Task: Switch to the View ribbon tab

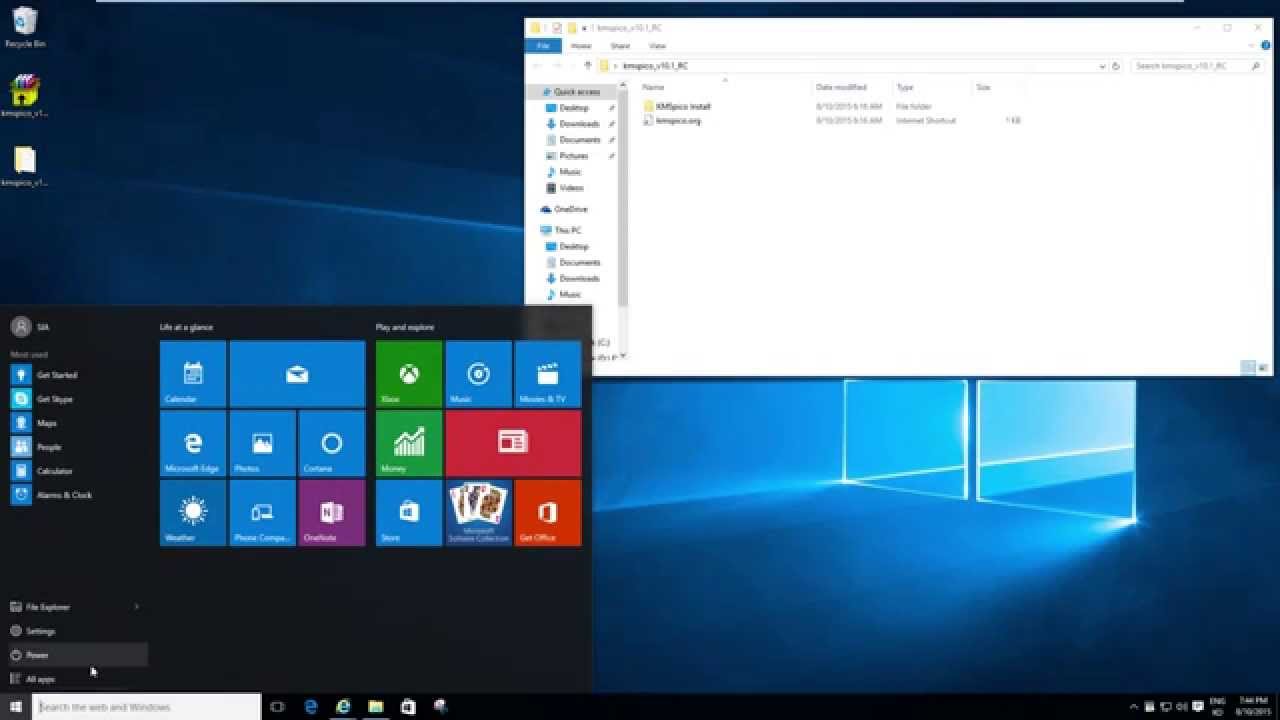Action: [x=657, y=46]
